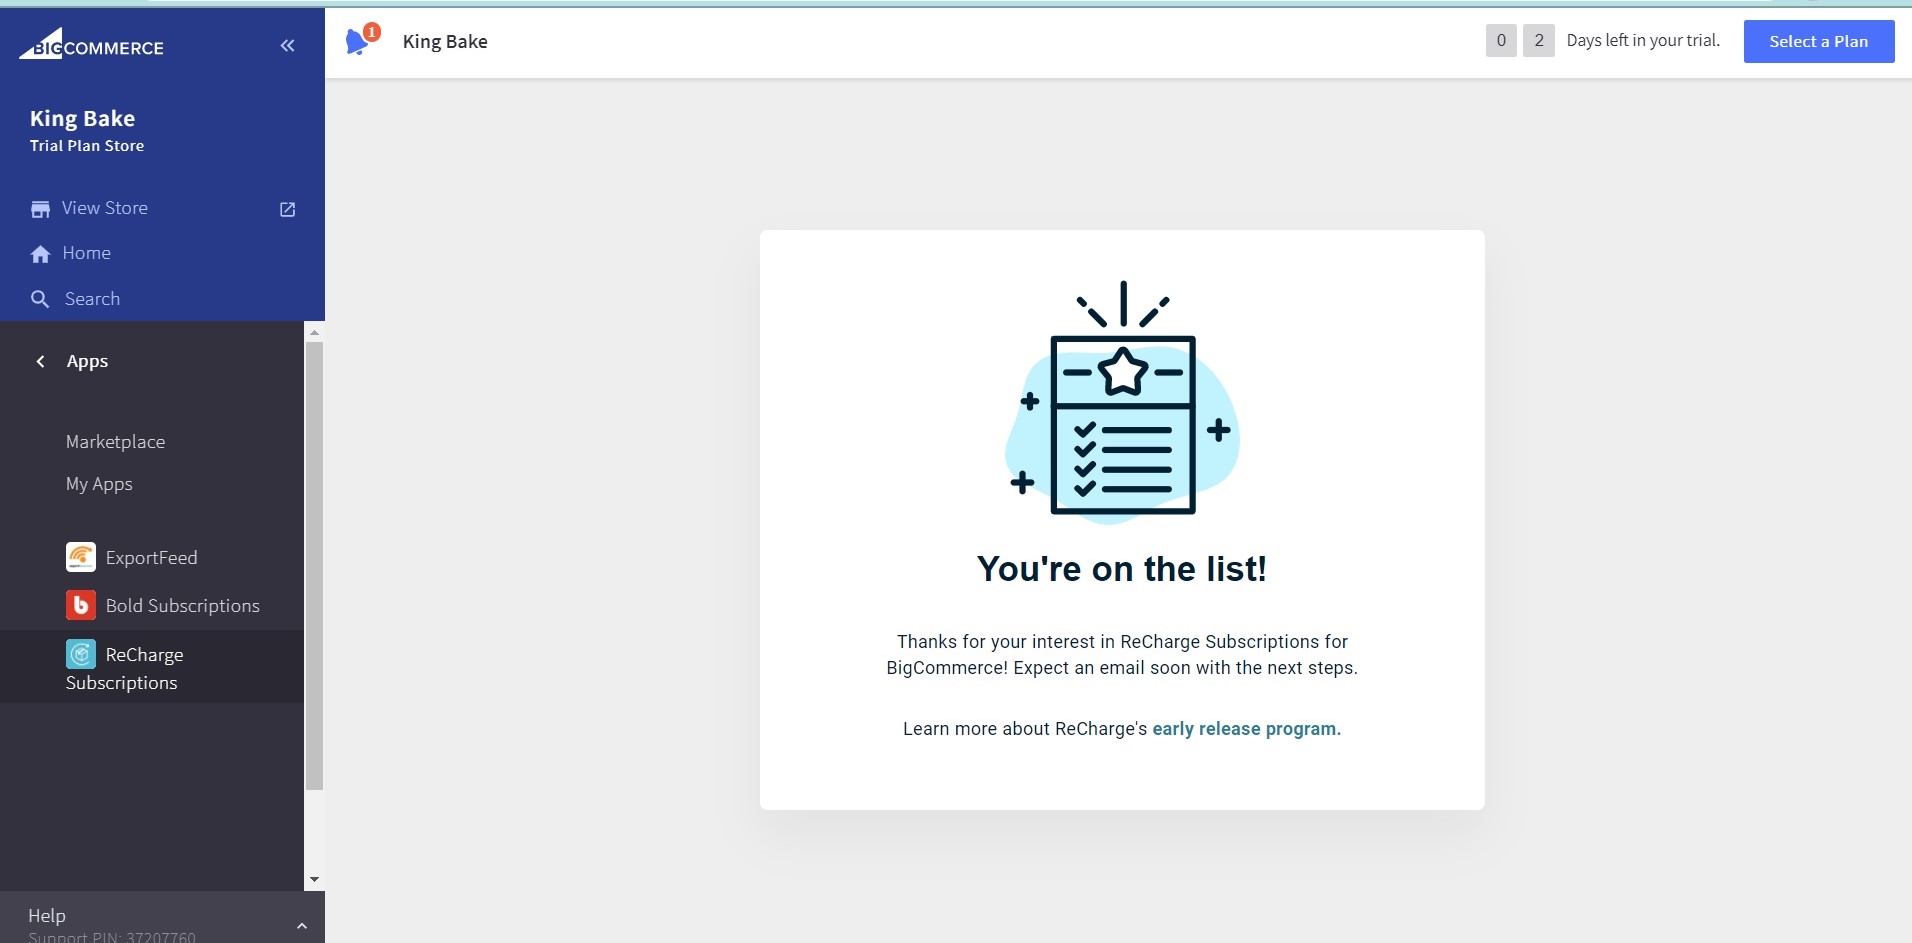The height and width of the screenshot is (943, 1912).
Task: Expand the Help panel chevron
Action: (301, 926)
